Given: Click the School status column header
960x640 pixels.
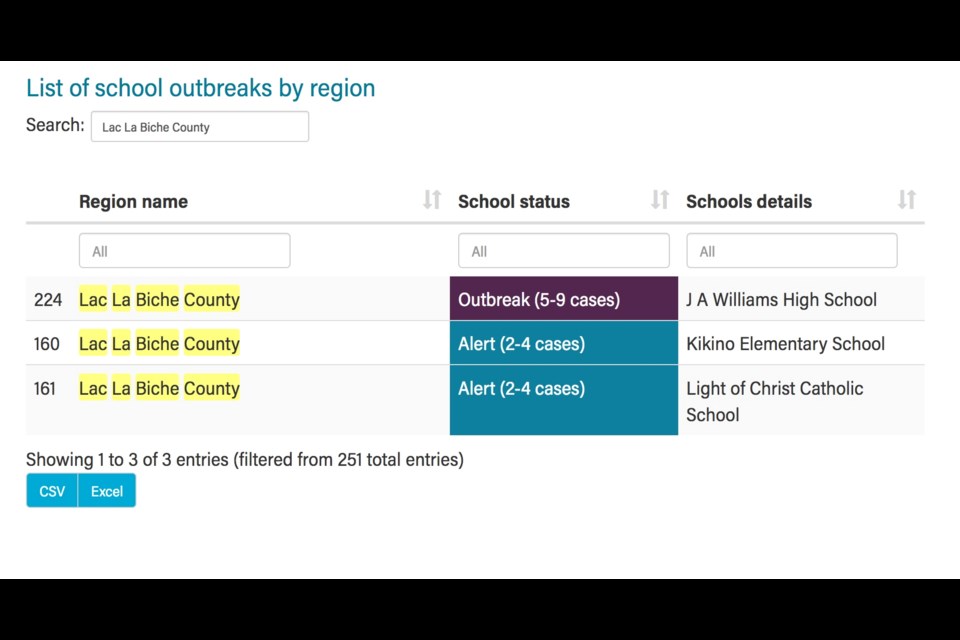Looking at the screenshot, I should (514, 201).
